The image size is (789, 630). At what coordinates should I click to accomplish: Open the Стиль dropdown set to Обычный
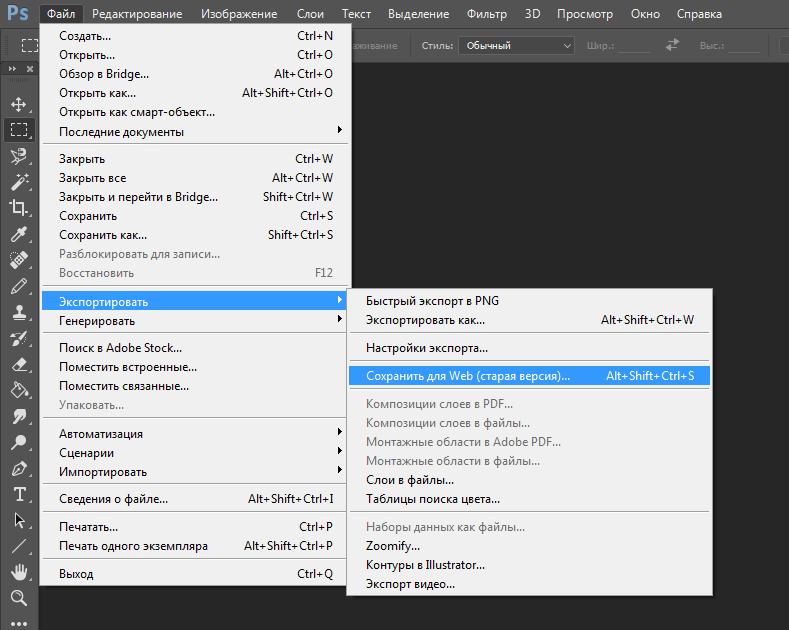click(516, 46)
